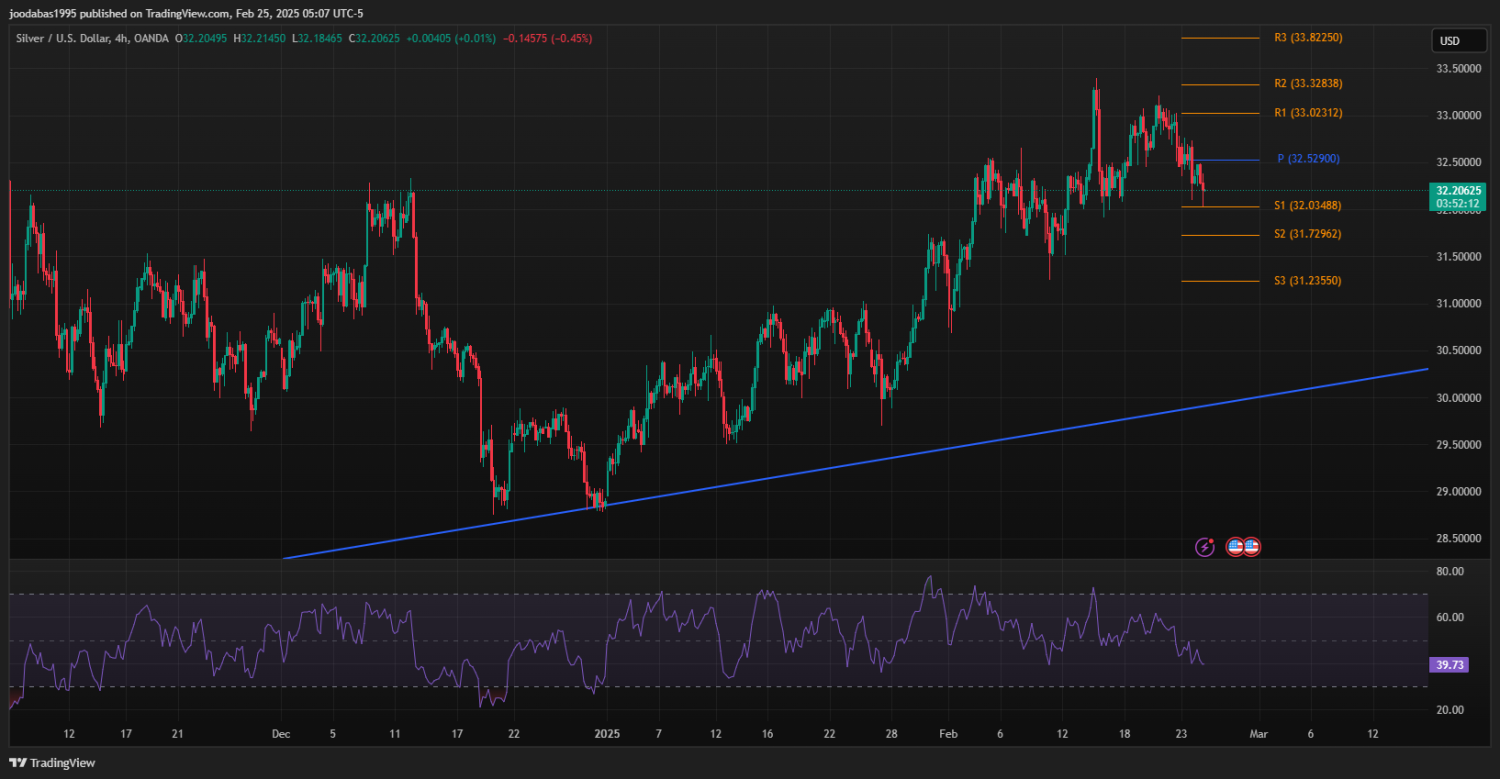Click the purple lightning event icon
This screenshot has height=779, width=1500.
[x=1205, y=547]
